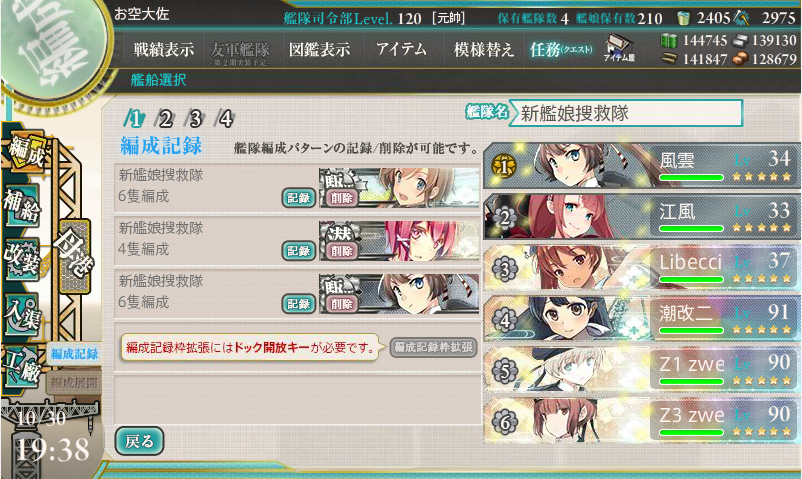
Task: Open the 補給 (Supply) sidebar icon
Action: 21,206
